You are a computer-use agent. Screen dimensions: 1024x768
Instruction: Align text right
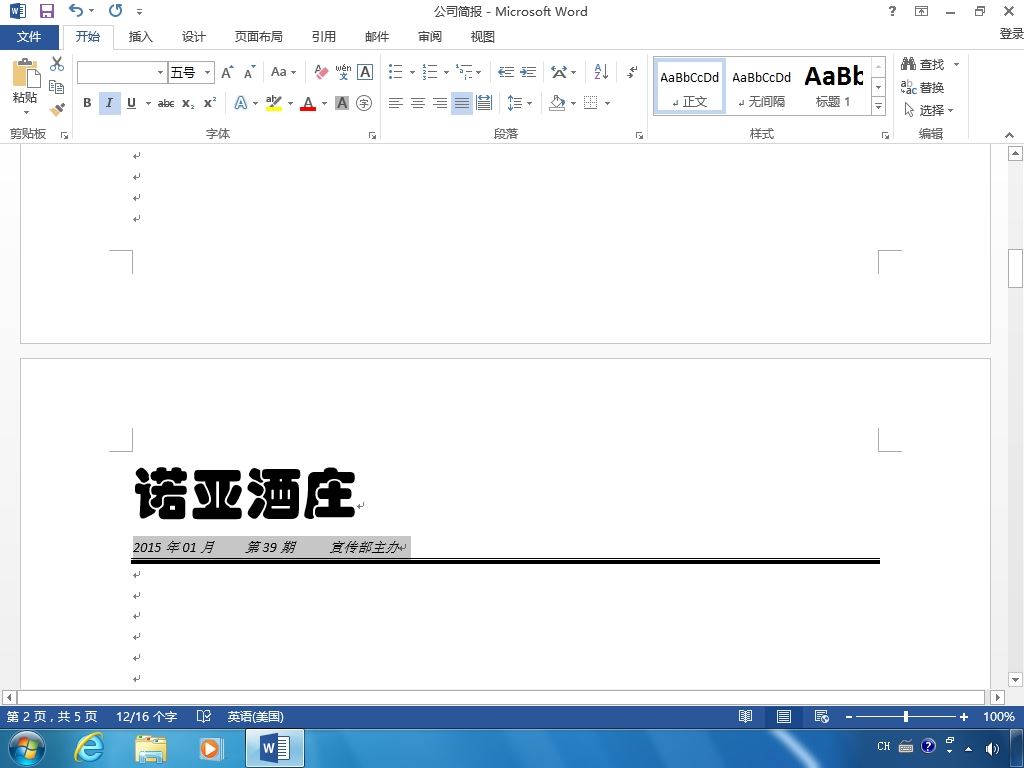pos(440,103)
